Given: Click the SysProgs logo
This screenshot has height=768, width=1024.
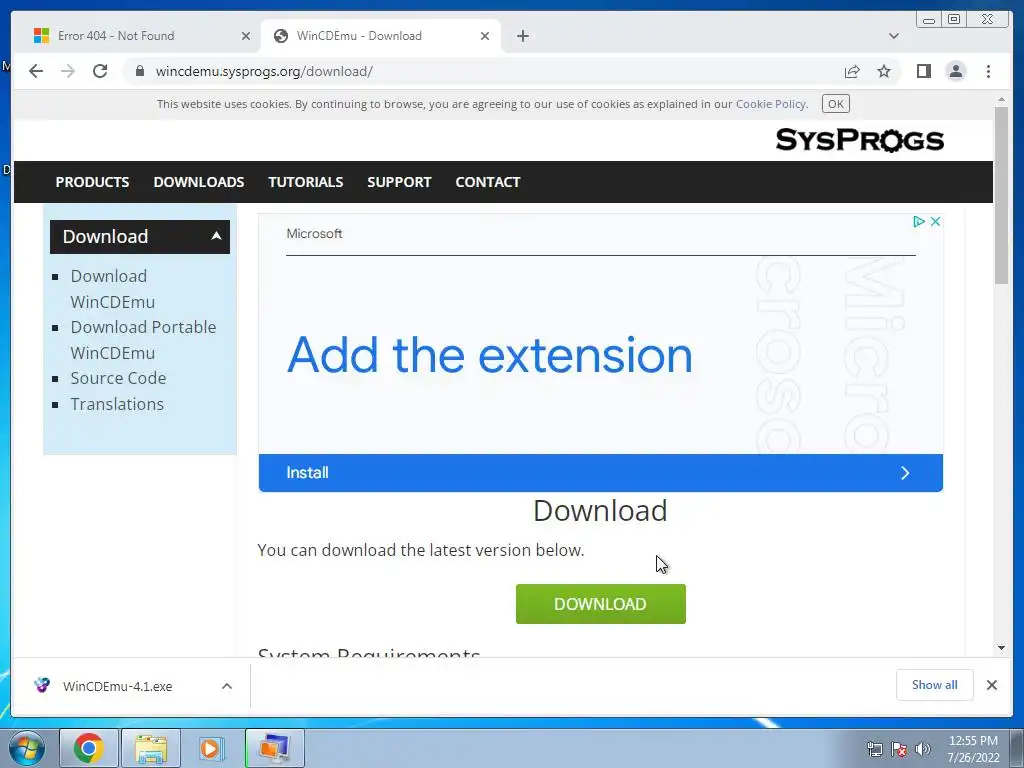Looking at the screenshot, I should 859,140.
